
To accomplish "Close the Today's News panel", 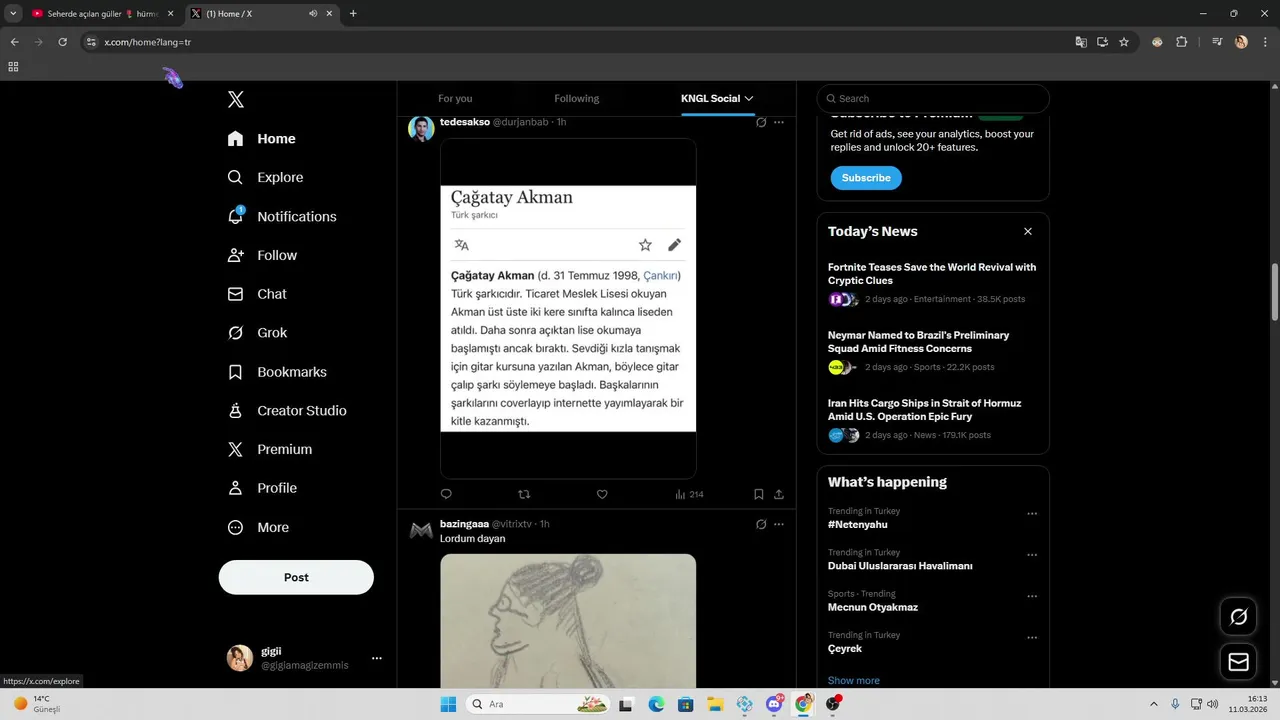I will (x=1028, y=231).
